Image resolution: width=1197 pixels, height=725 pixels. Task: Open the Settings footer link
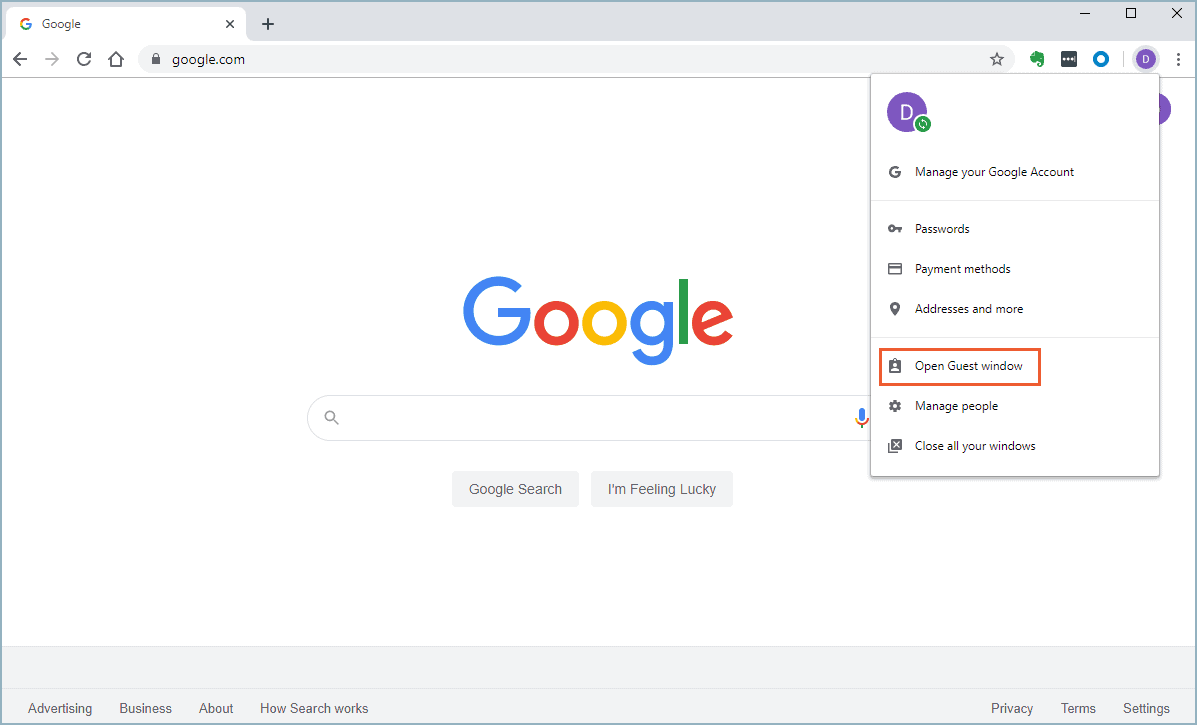click(x=1146, y=708)
